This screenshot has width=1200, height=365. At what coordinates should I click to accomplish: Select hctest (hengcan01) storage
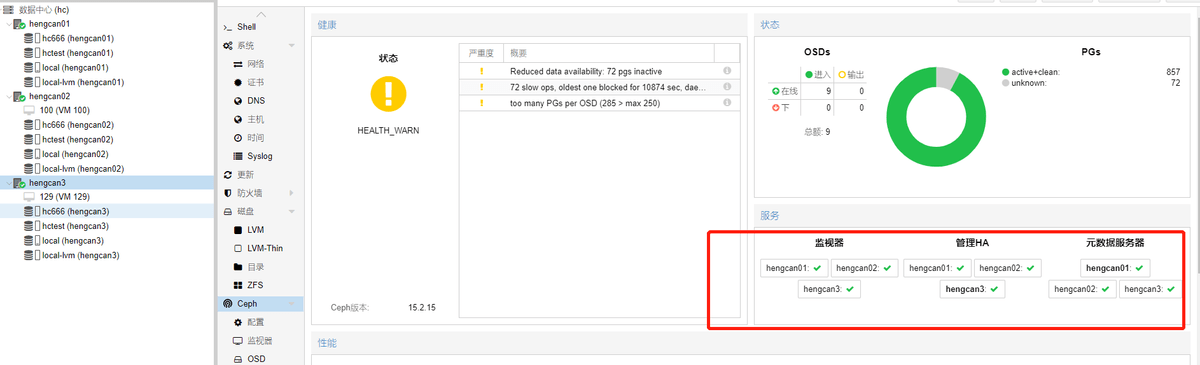(77, 53)
